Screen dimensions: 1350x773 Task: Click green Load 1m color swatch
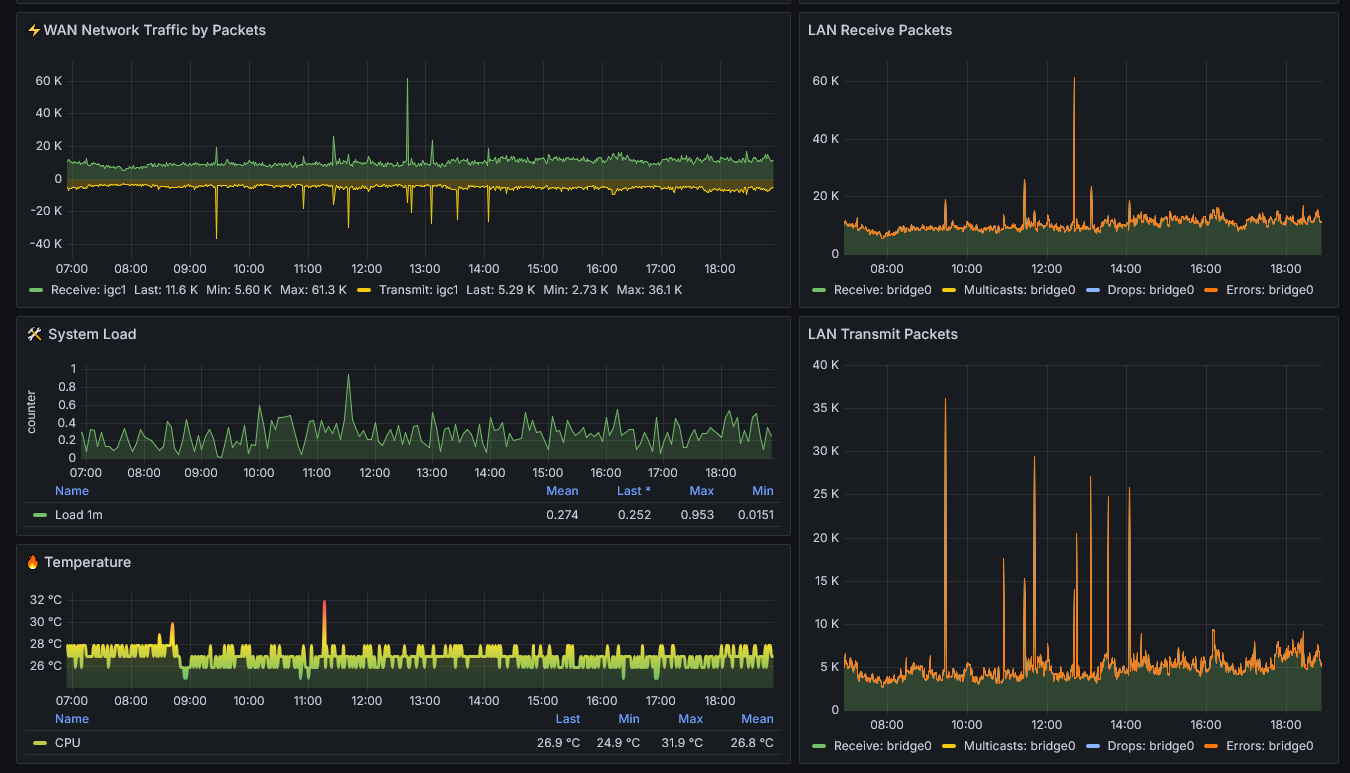[x=40, y=515]
